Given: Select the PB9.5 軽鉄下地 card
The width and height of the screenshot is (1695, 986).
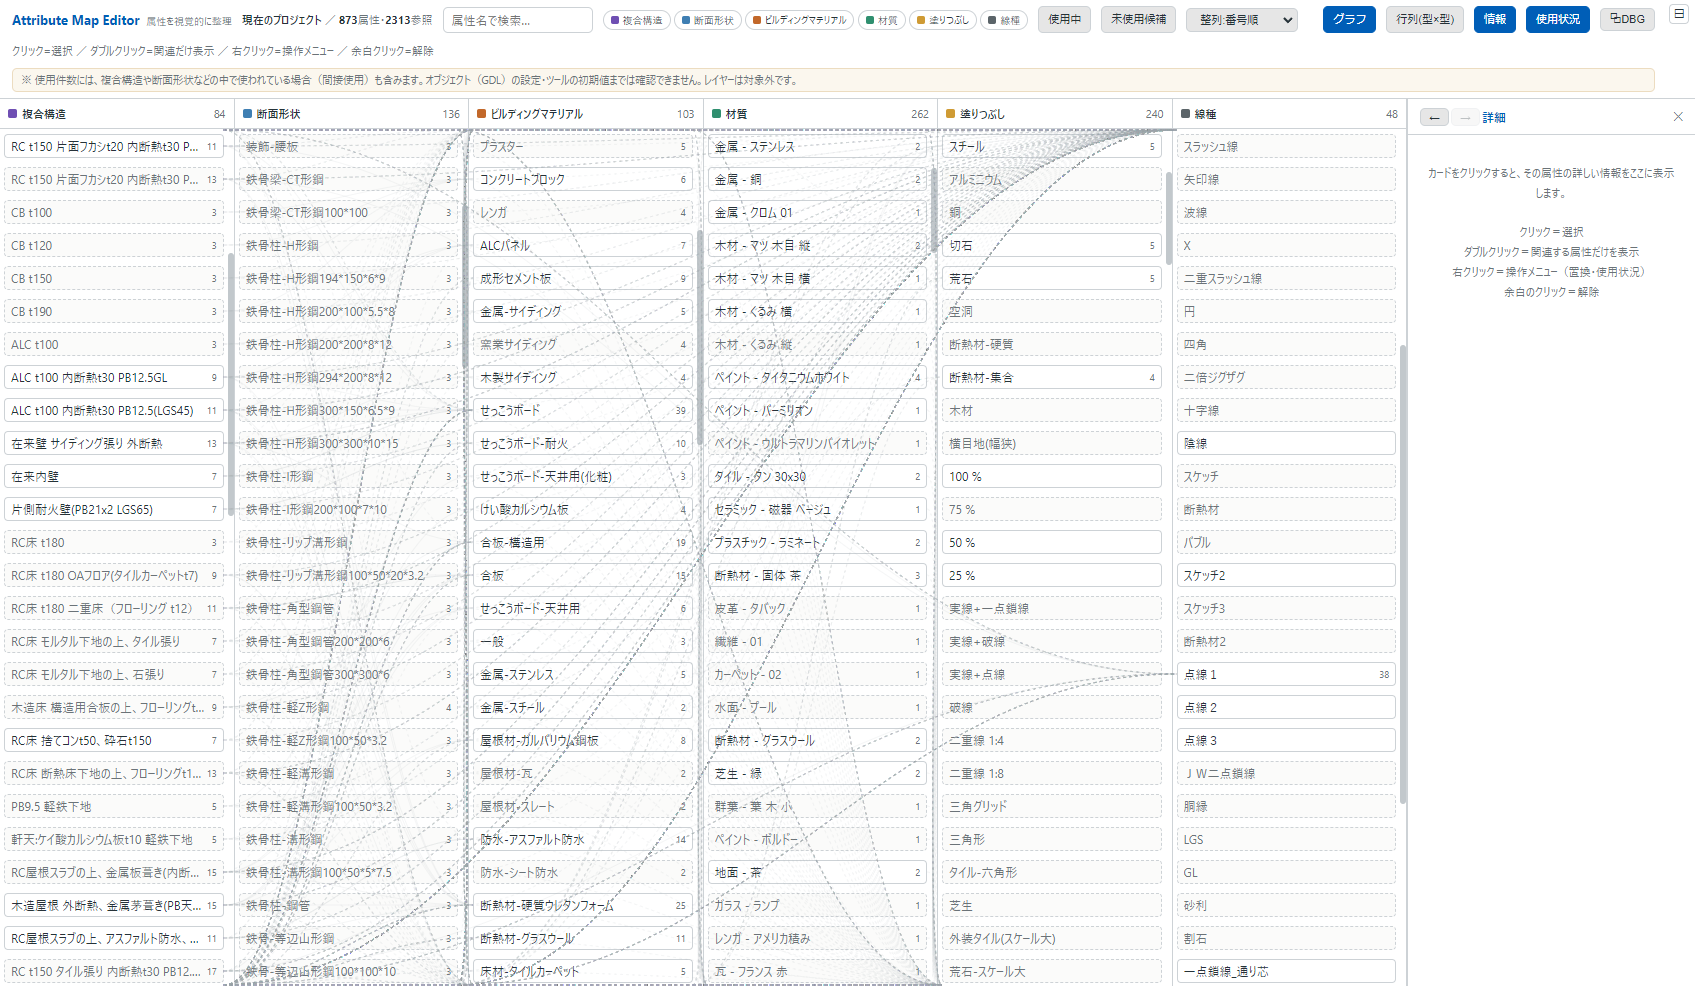Looking at the screenshot, I should (x=114, y=807).
